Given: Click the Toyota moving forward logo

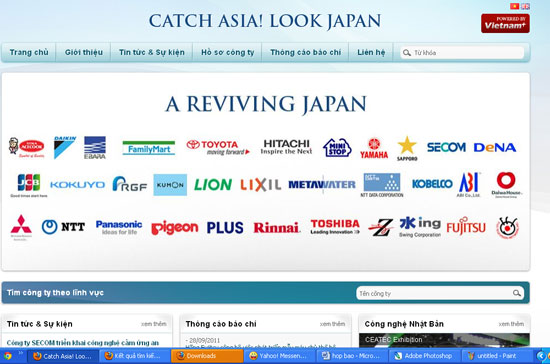Looking at the screenshot, I should (218, 148).
